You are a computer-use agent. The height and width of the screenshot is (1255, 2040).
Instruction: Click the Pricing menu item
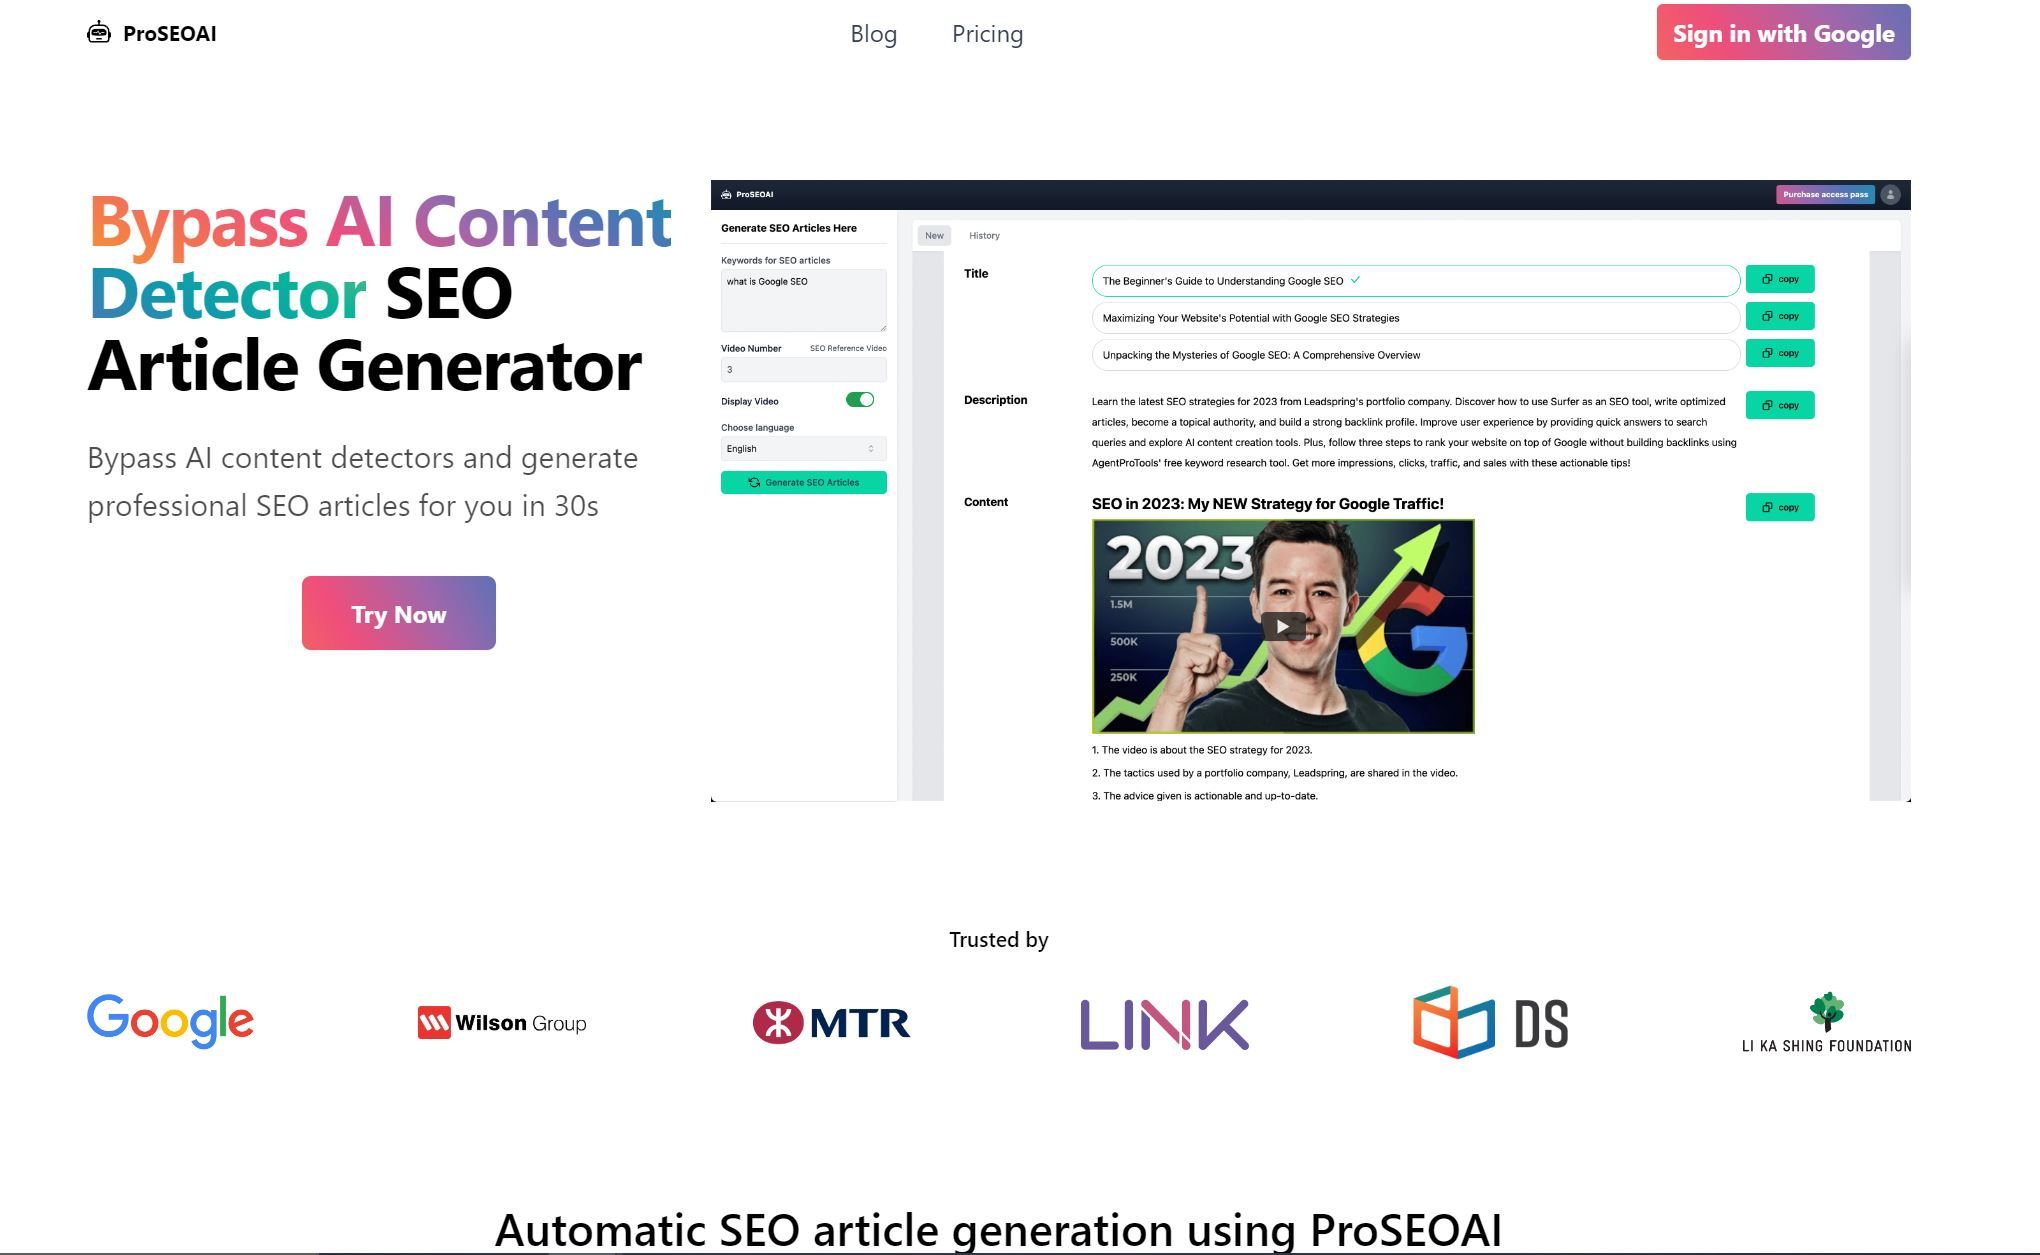pos(986,32)
